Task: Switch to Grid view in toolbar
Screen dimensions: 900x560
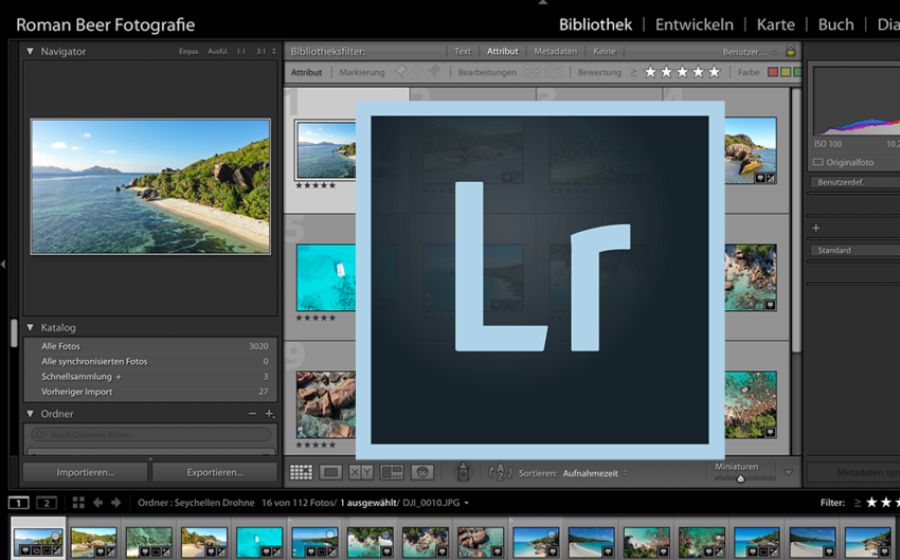Action: point(301,472)
